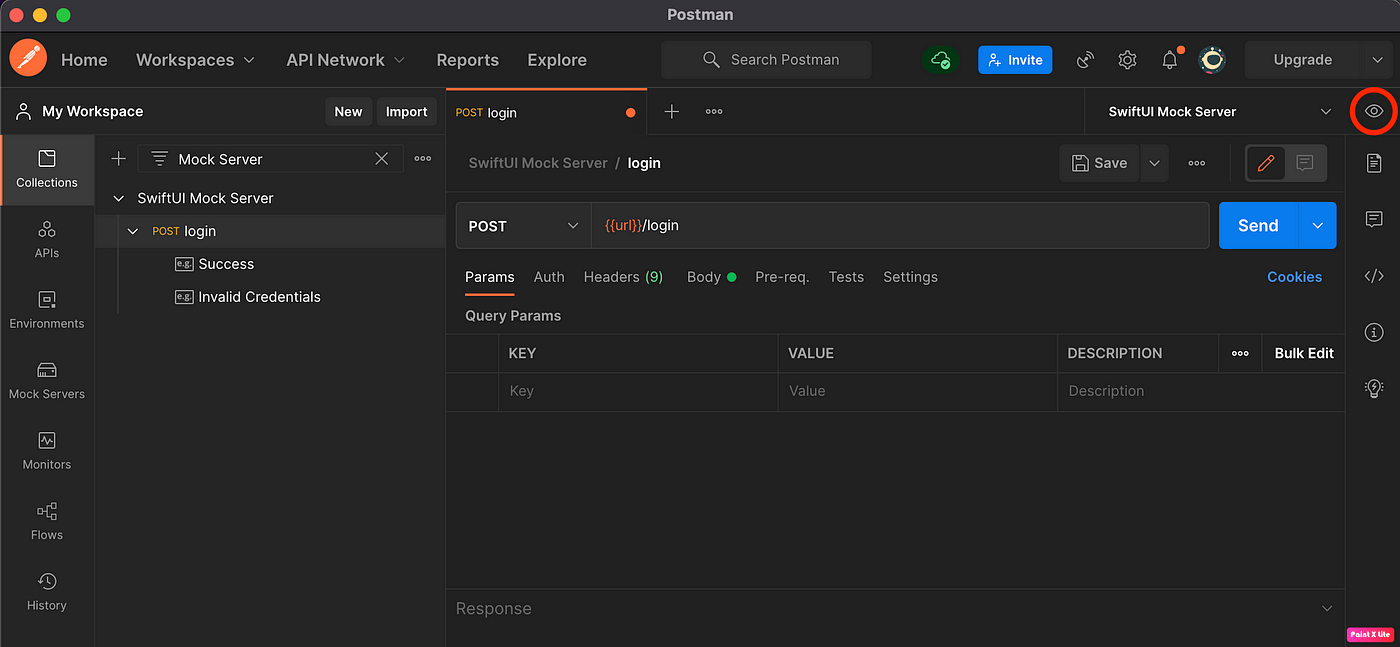
Task: Select the POST login tab
Action: [x=546, y=112]
